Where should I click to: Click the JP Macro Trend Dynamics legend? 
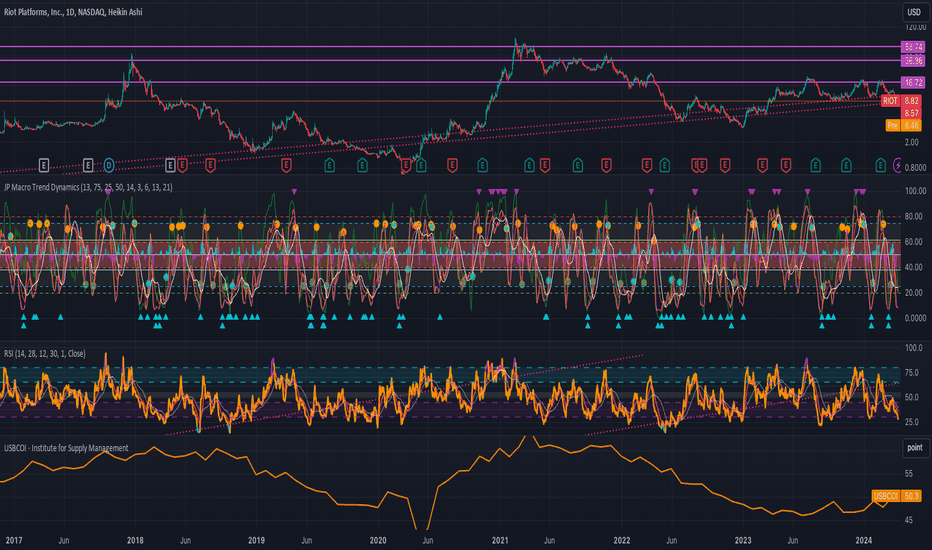[88, 187]
